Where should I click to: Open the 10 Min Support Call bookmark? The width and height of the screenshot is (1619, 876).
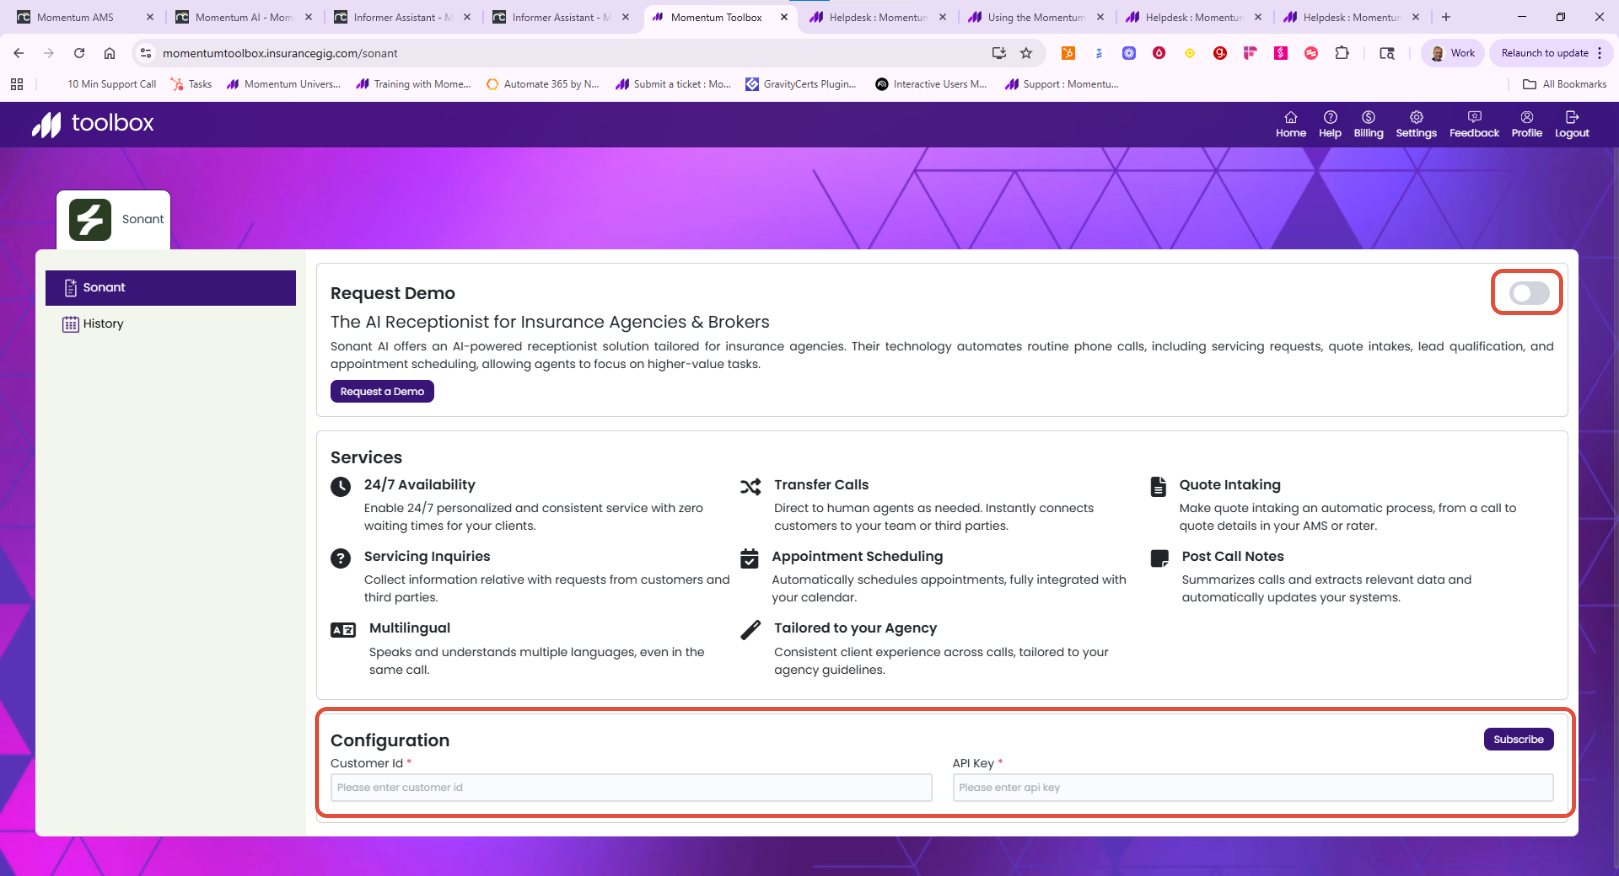[111, 84]
